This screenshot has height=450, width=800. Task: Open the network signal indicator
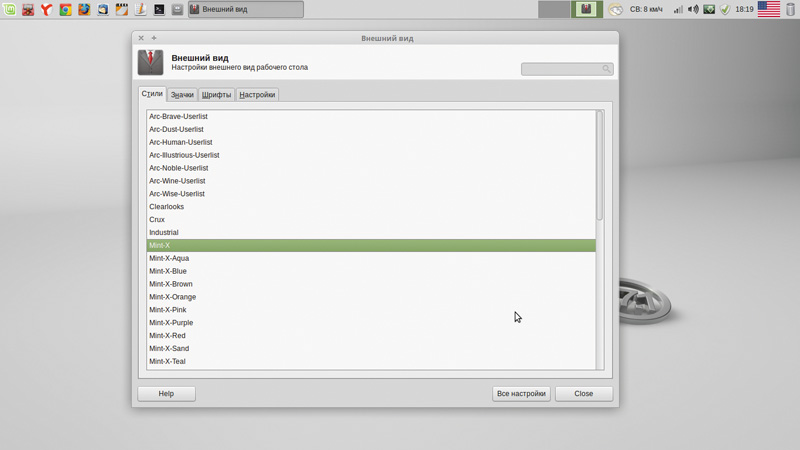(x=678, y=9)
